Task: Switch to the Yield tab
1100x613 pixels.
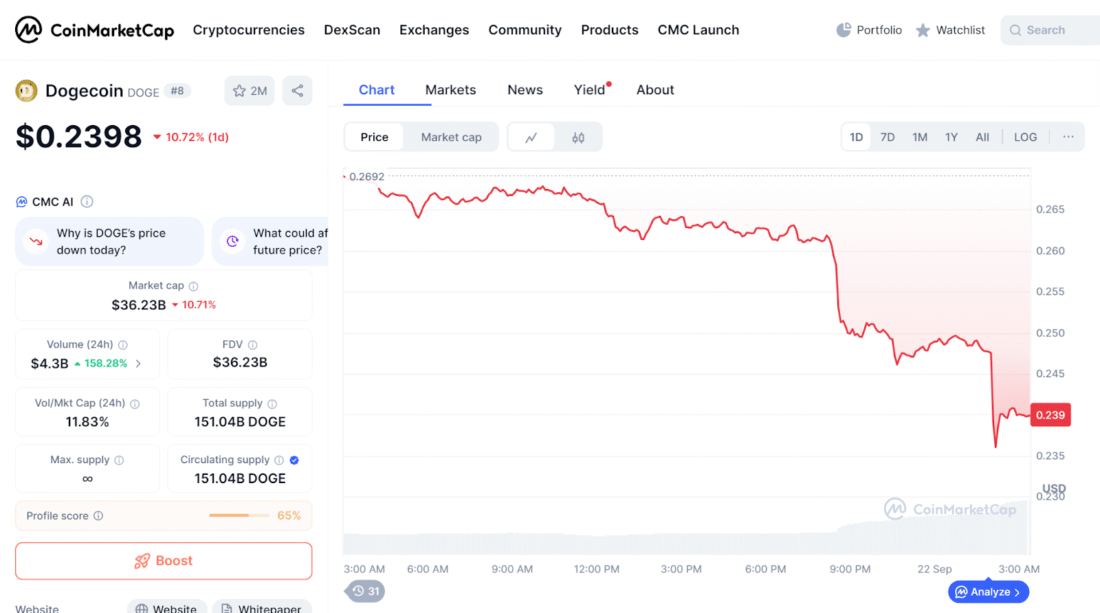Action: [590, 90]
